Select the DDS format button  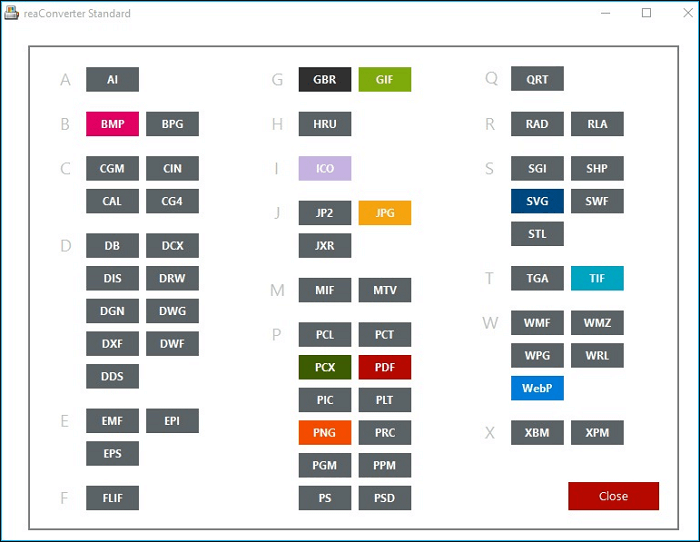(x=112, y=376)
